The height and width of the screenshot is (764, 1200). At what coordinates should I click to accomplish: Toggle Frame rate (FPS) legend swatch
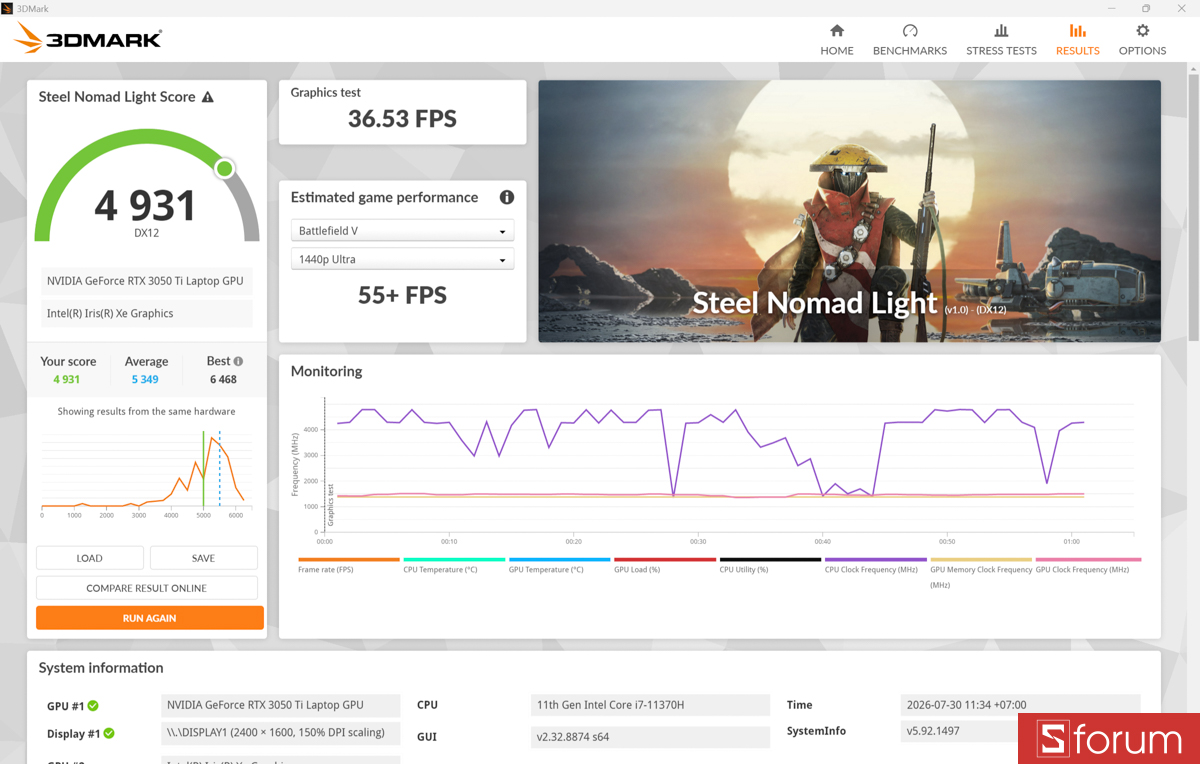(349, 560)
